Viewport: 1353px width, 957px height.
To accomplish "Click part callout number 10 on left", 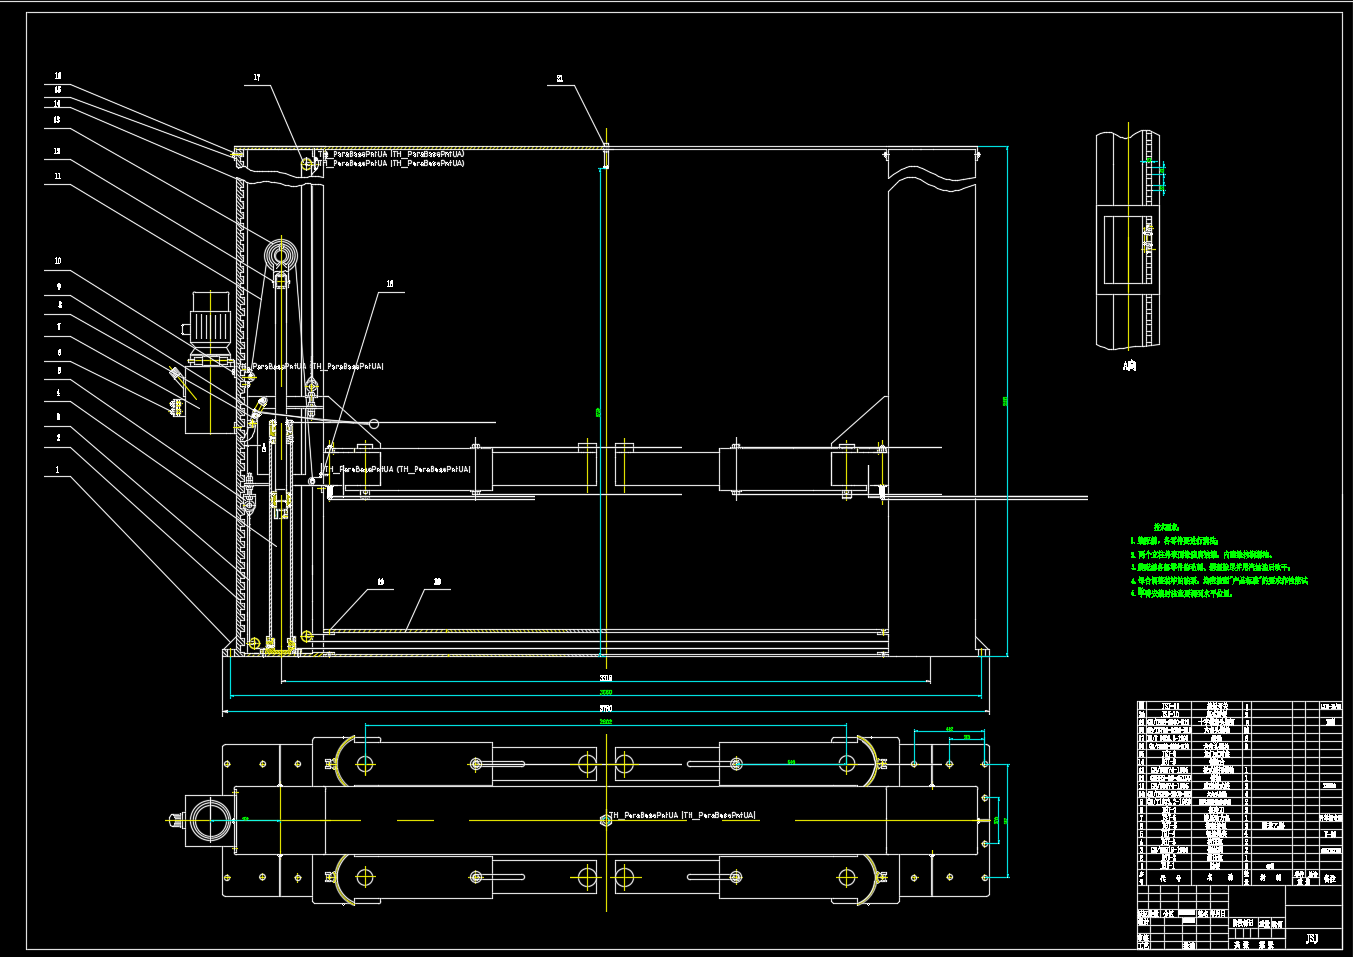I will pyautogui.click(x=58, y=261).
